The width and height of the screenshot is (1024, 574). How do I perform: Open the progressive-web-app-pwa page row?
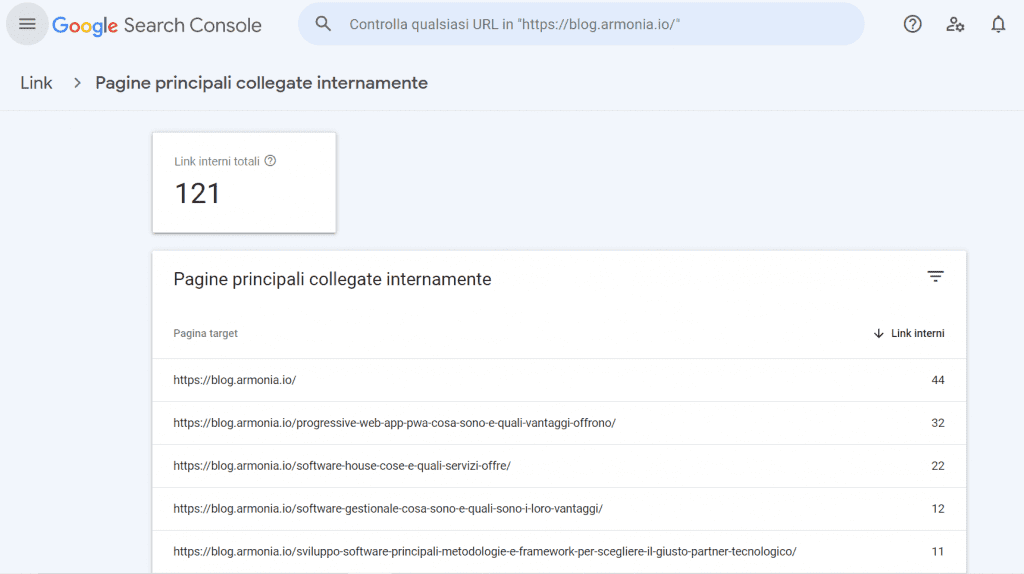click(x=394, y=423)
